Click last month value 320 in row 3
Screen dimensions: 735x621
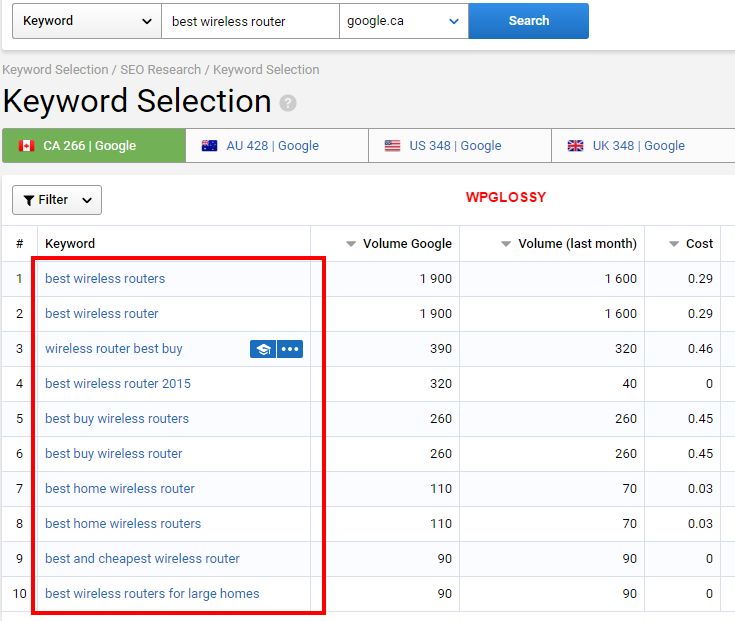tap(626, 349)
